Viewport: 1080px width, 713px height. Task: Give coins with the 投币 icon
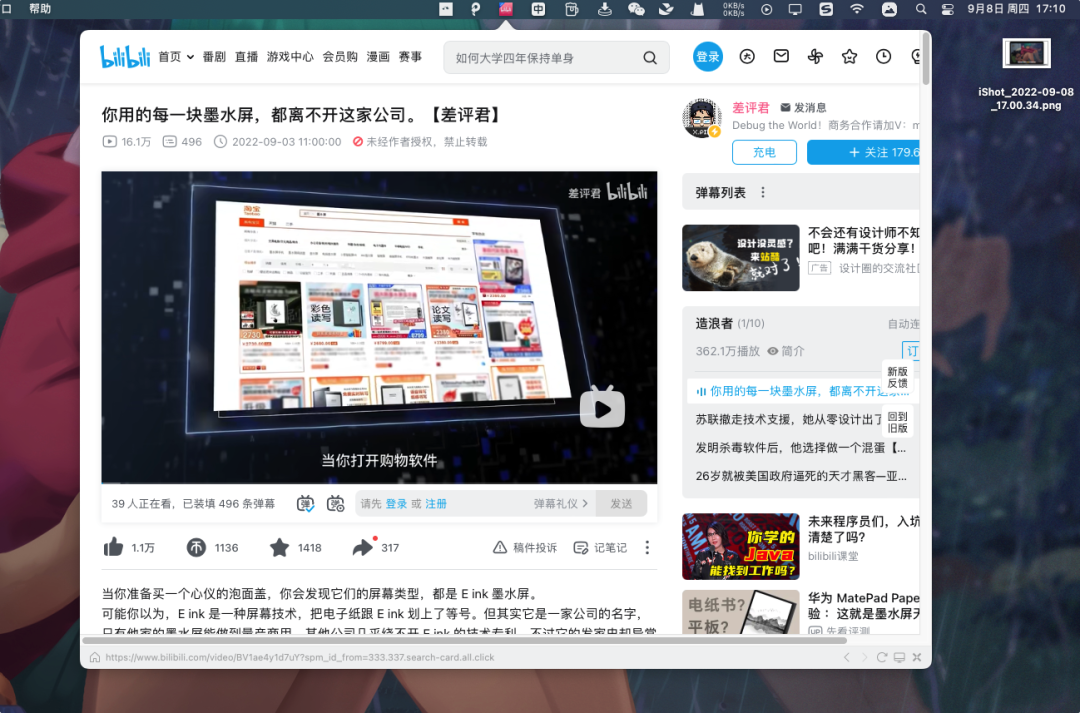(x=196, y=548)
